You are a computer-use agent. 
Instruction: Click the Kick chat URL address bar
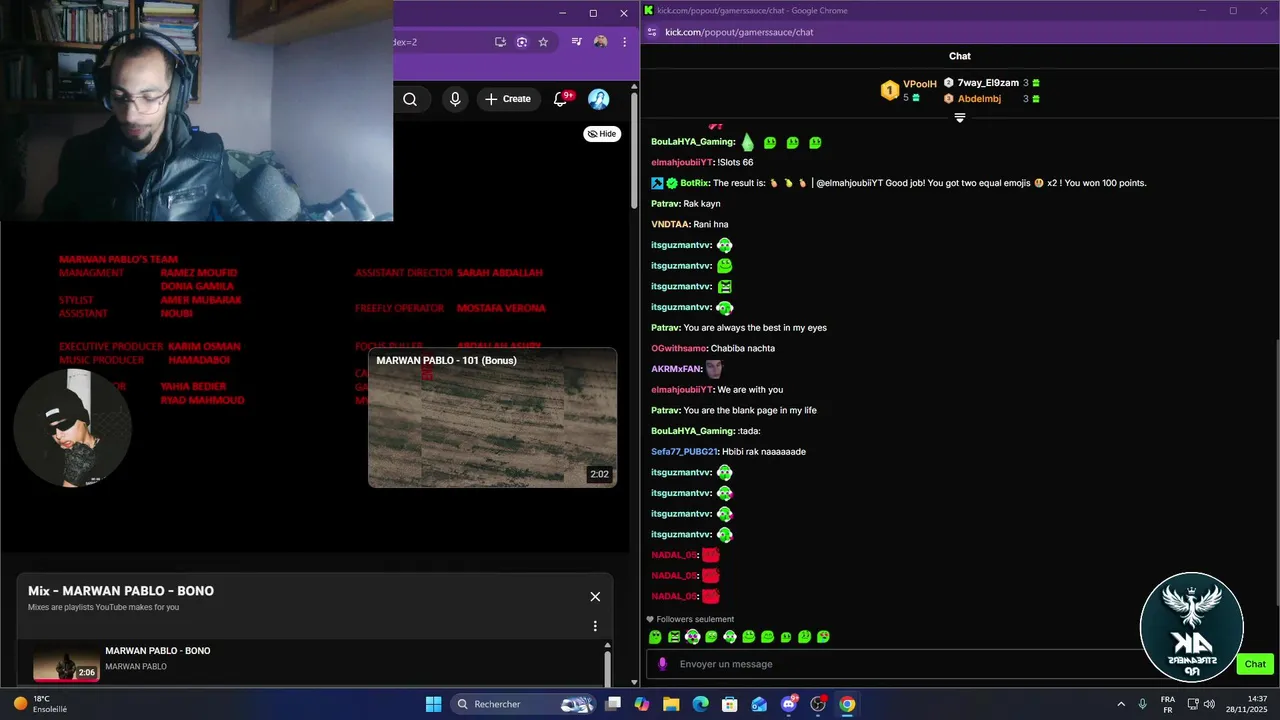(739, 32)
